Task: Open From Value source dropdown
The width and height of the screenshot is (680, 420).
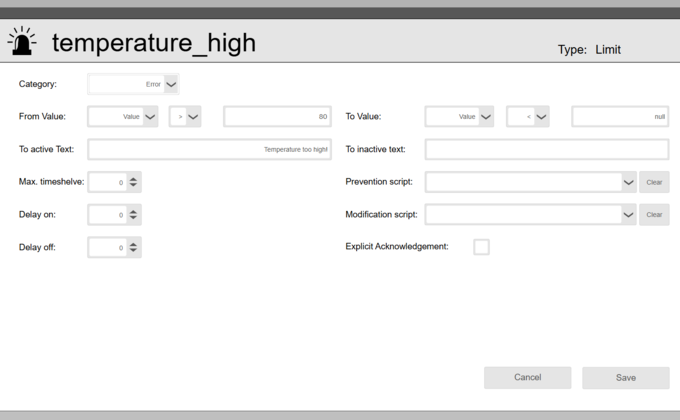Action: click(123, 117)
